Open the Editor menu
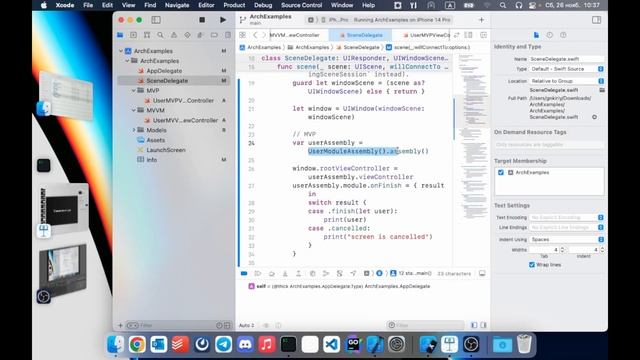The image size is (640, 360). pyautogui.click(x=206, y=5)
